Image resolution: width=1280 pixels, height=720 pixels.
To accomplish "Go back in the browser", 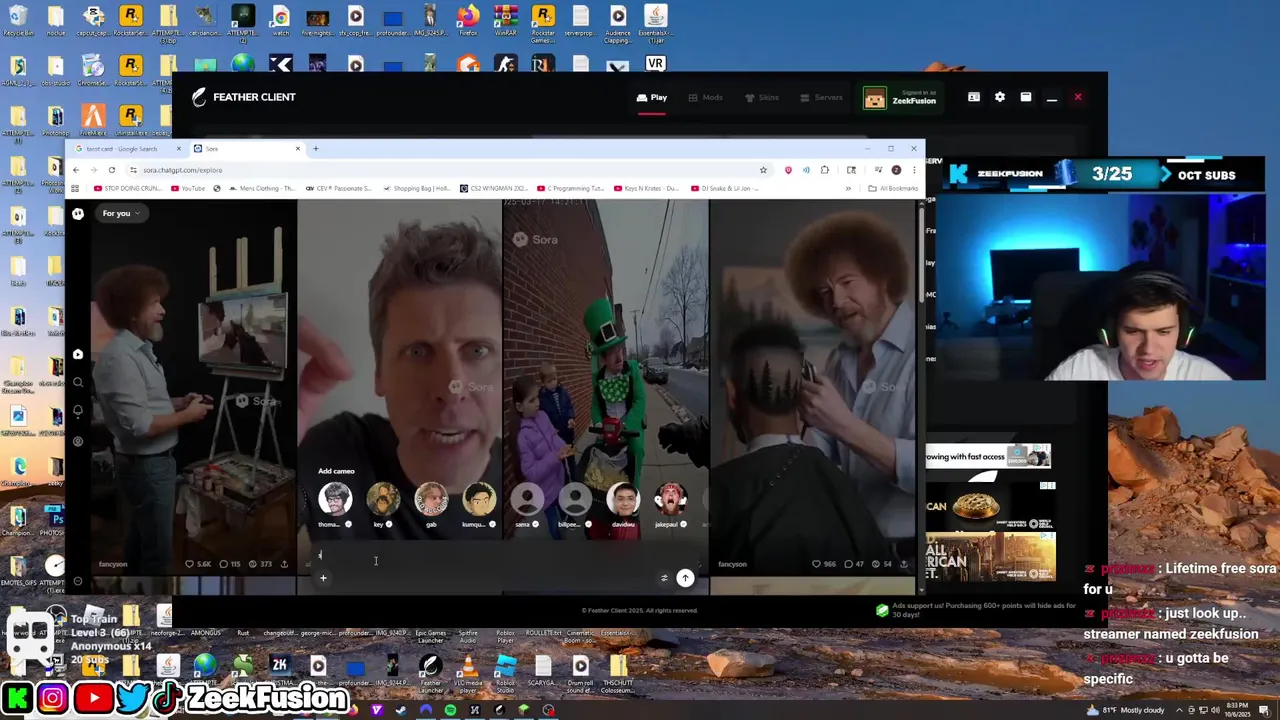I will coord(76,170).
